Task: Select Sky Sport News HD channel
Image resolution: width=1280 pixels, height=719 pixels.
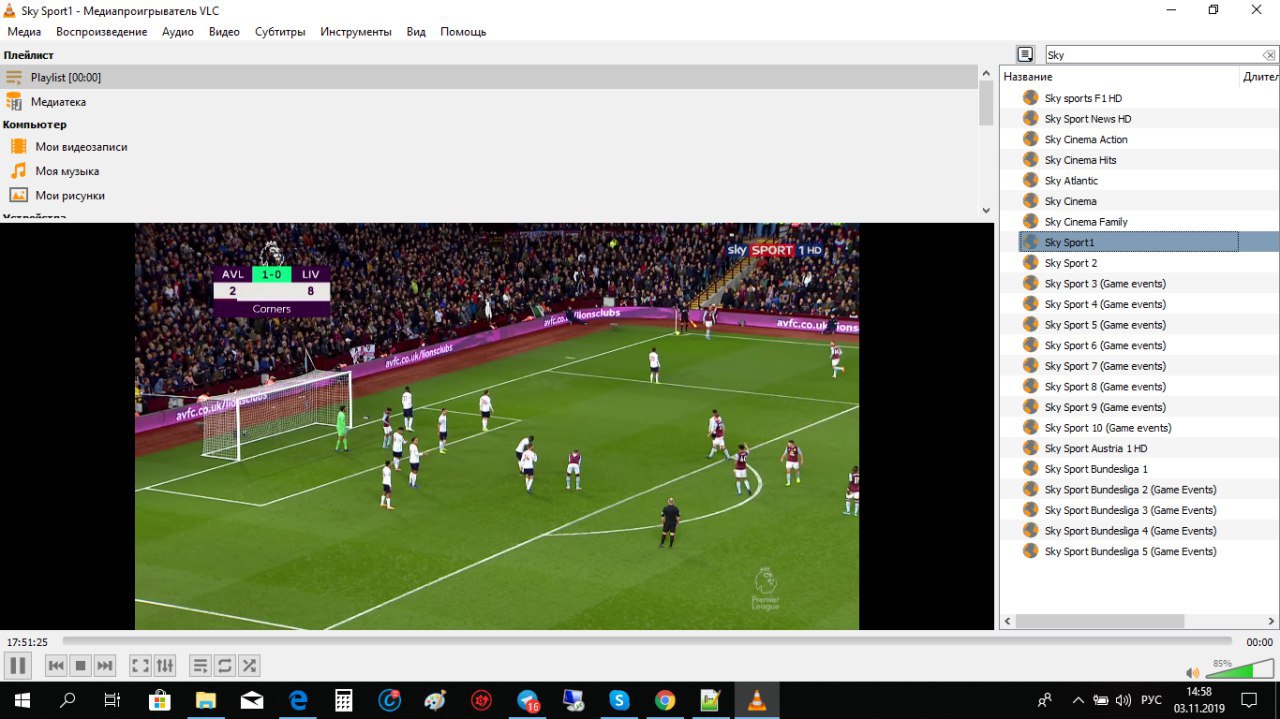Action: pyautogui.click(x=1088, y=119)
